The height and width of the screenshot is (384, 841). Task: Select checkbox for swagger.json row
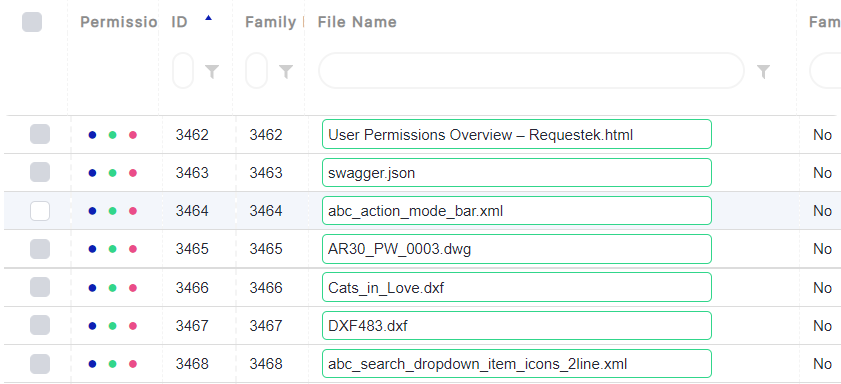click(x=40, y=172)
